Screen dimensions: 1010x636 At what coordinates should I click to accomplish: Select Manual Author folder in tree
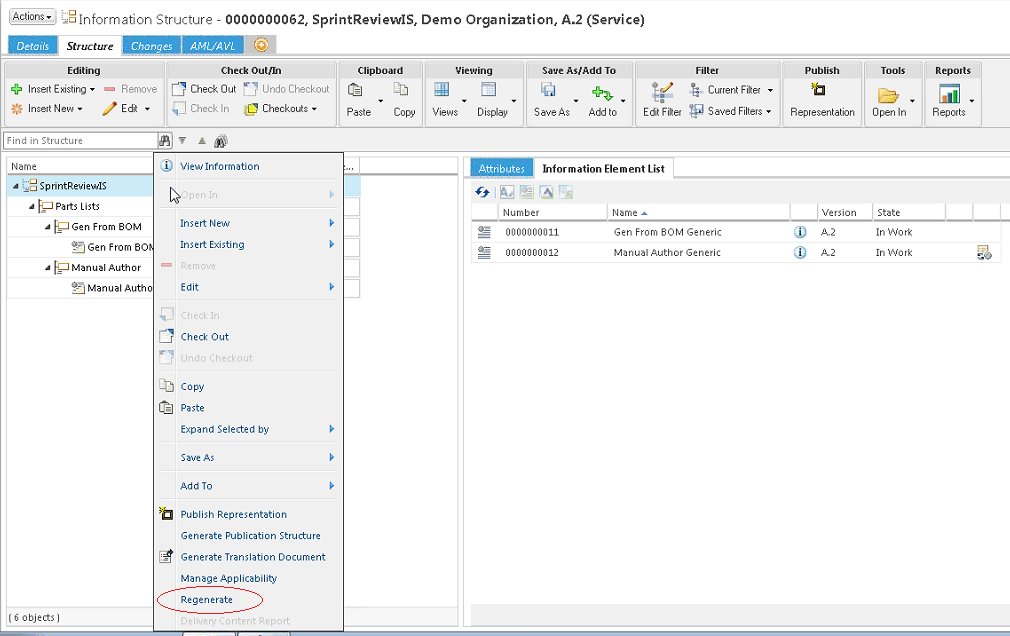point(106,267)
